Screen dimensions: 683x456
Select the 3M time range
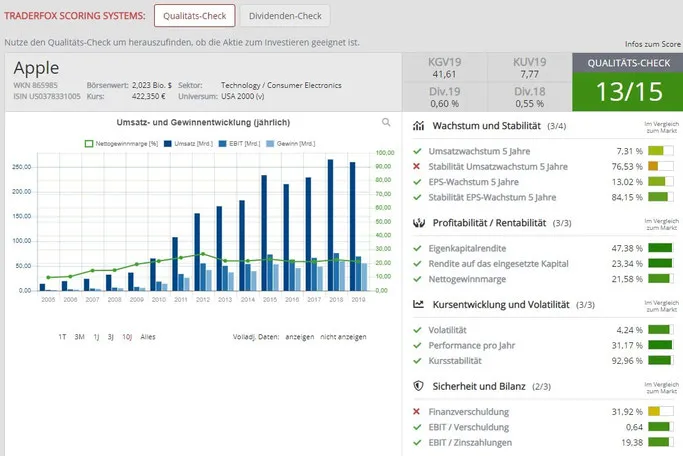(79, 337)
